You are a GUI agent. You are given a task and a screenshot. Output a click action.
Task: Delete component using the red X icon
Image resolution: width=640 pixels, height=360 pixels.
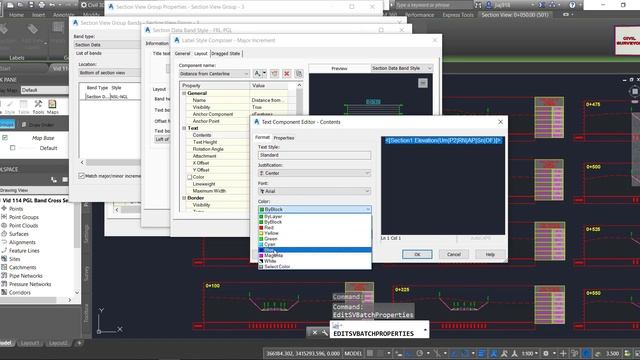287,73
